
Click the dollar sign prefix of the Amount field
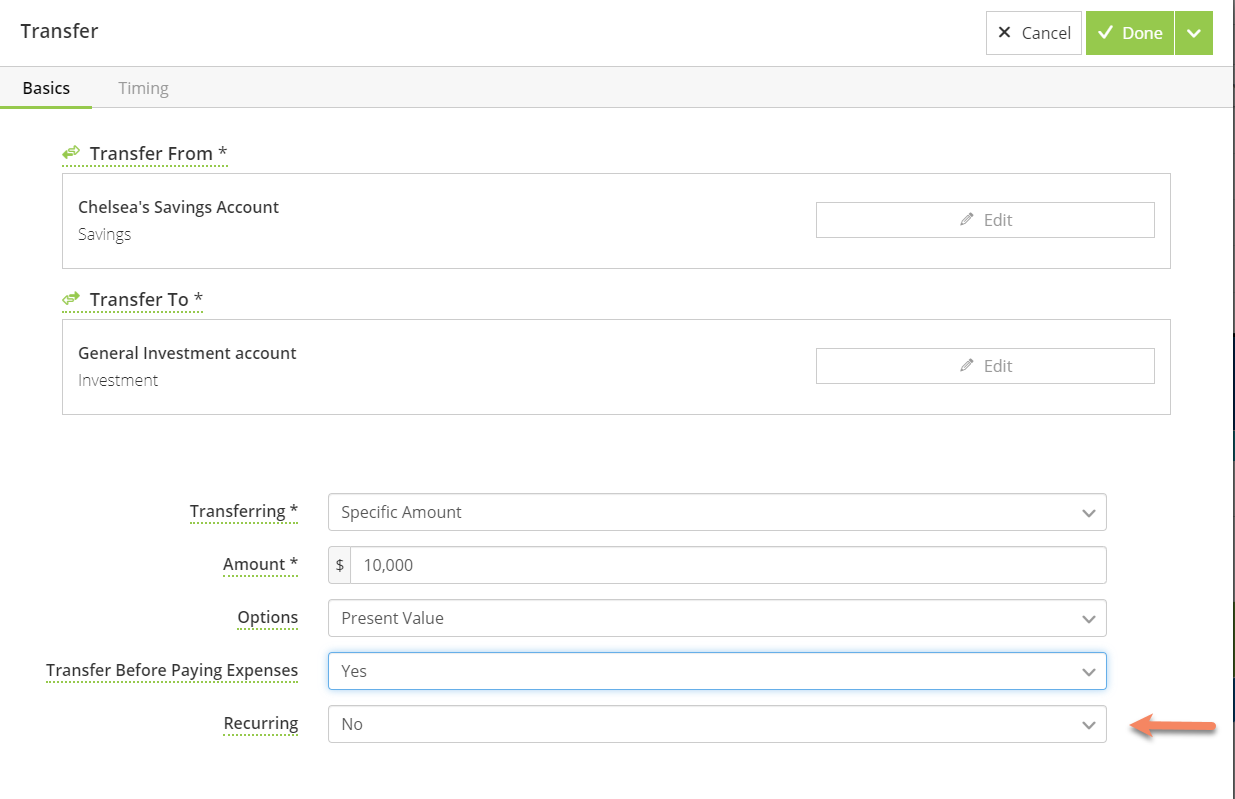click(339, 564)
